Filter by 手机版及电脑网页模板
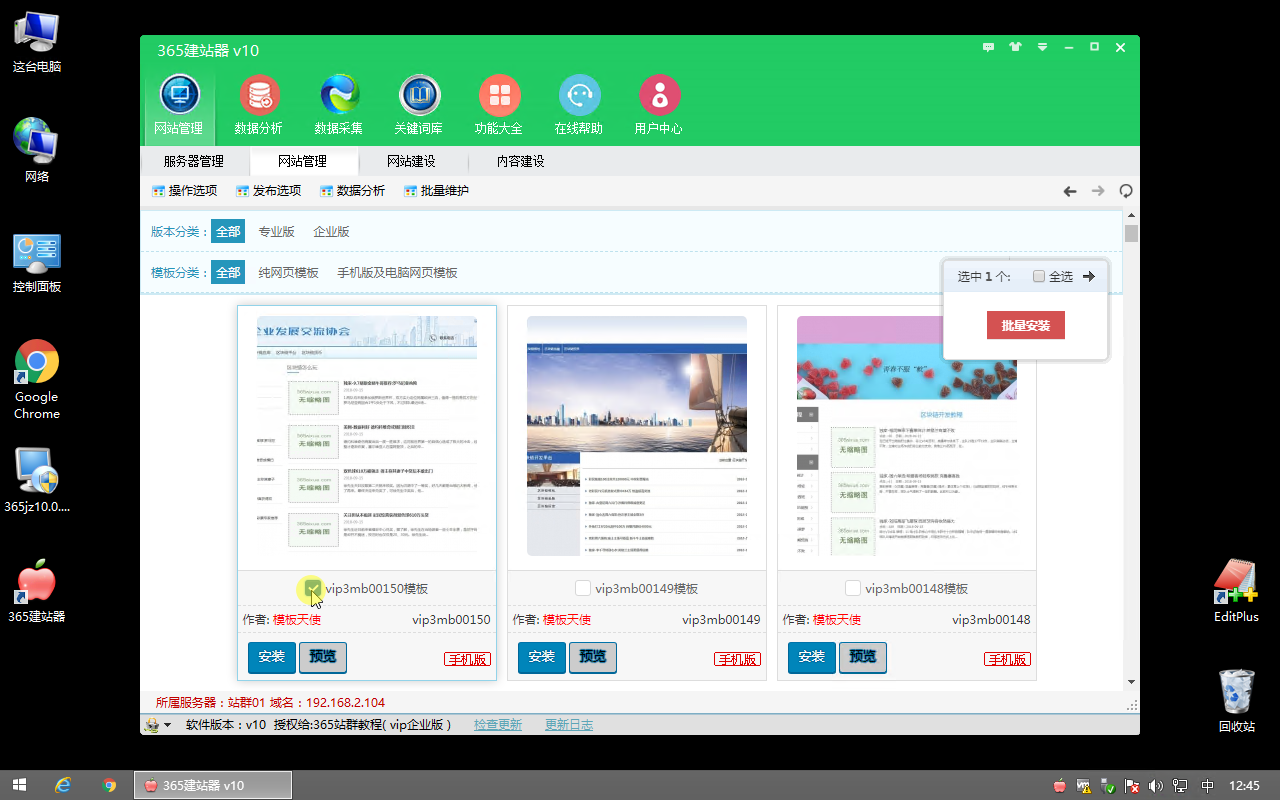This screenshot has height=800, width=1280. (x=397, y=272)
